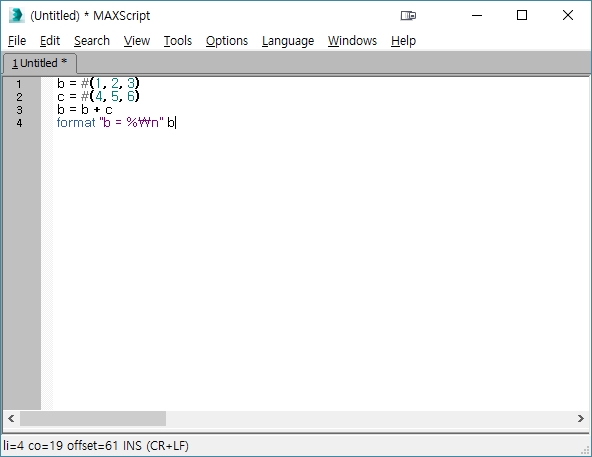This screenshot has height=457, width=592.
Task: Click the code line 'b = #(1, 2, 3)'
Action: [98, 83]
